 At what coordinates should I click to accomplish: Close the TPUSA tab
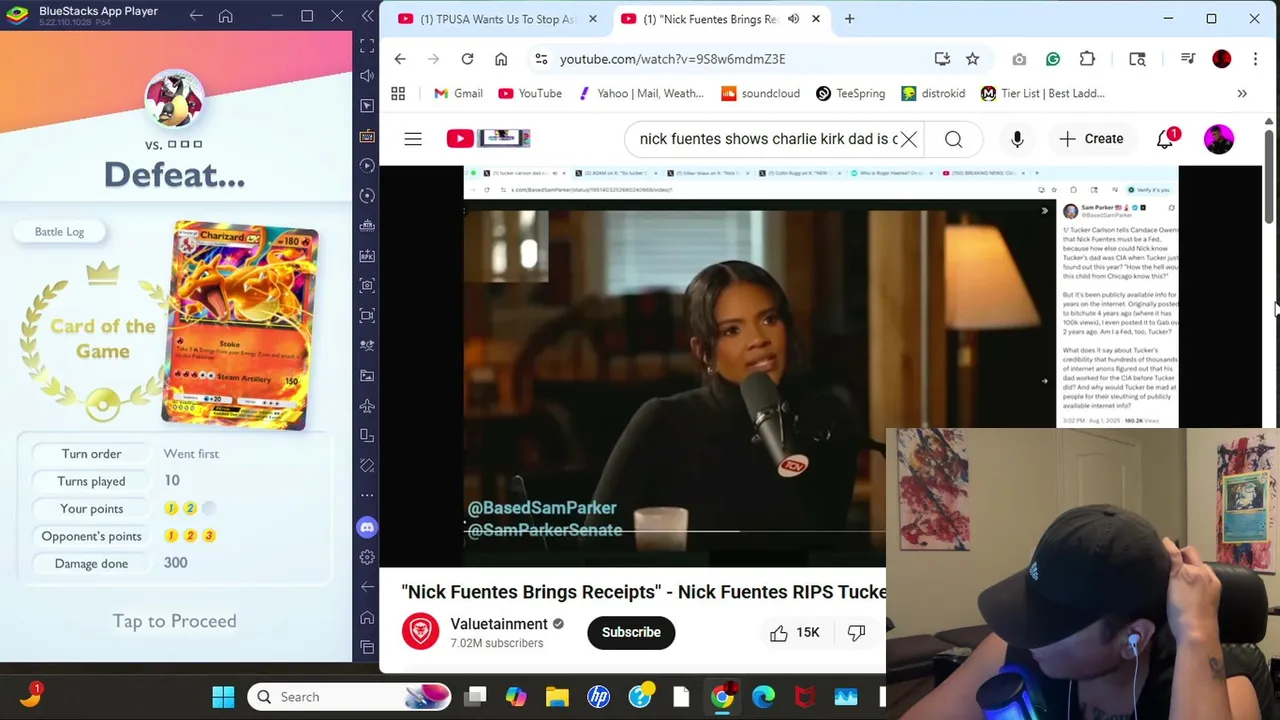(x=593, y=19)
